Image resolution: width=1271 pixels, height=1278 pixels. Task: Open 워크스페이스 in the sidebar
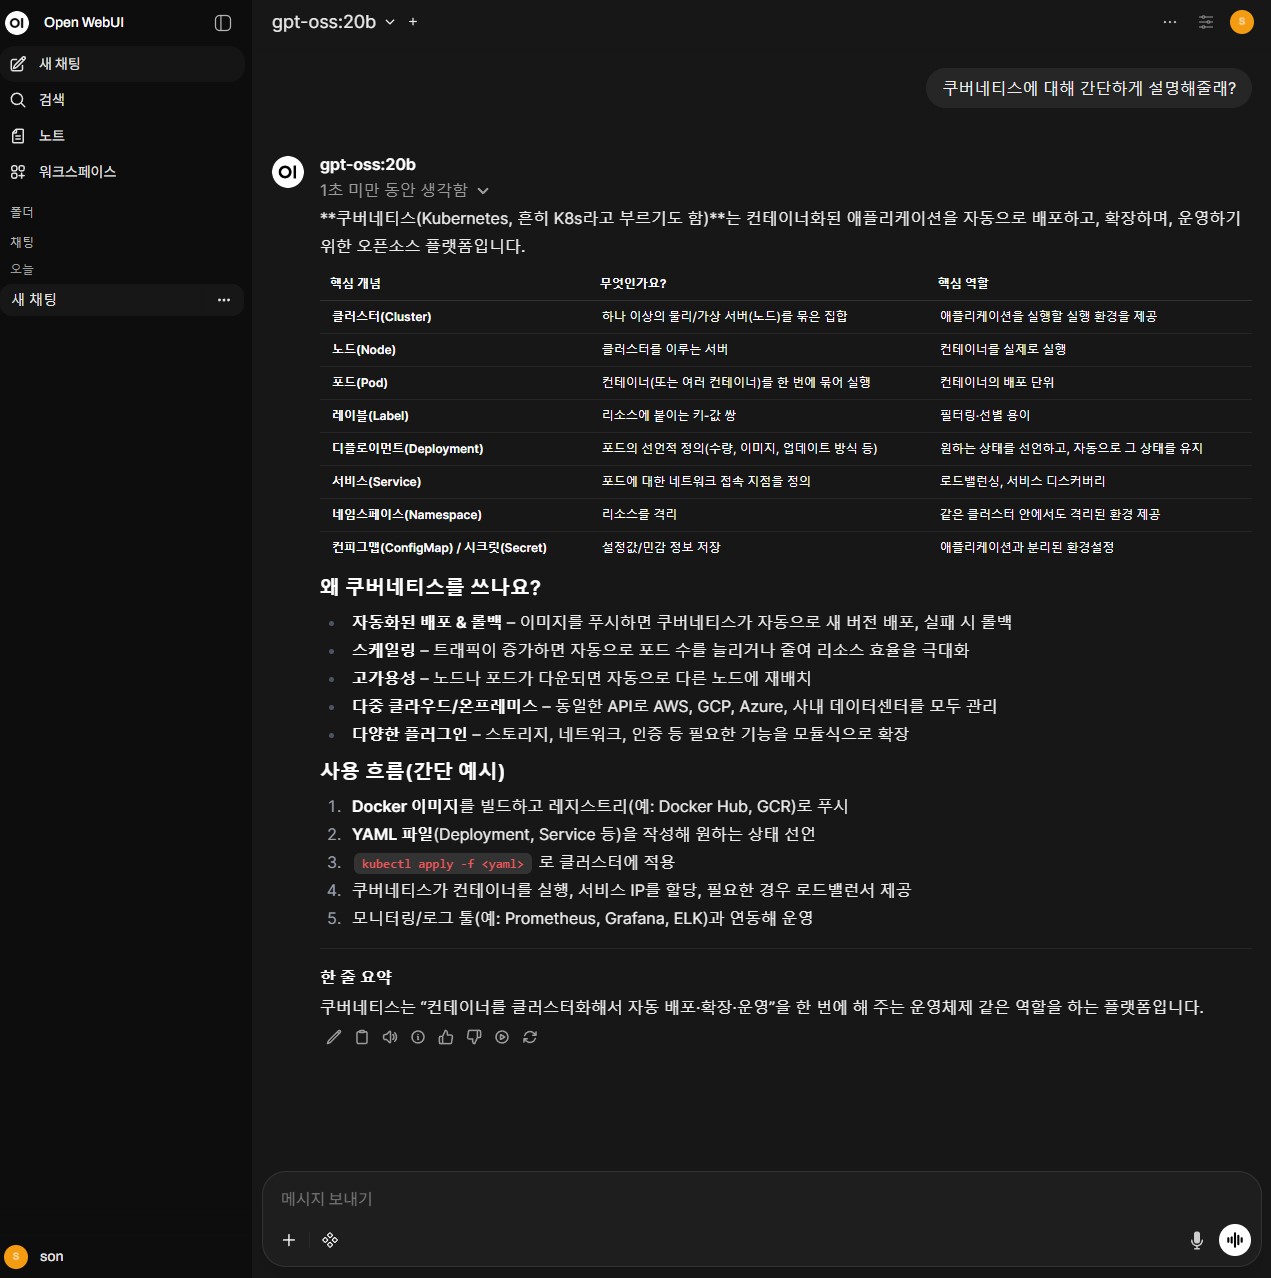(x=77, y=172)
